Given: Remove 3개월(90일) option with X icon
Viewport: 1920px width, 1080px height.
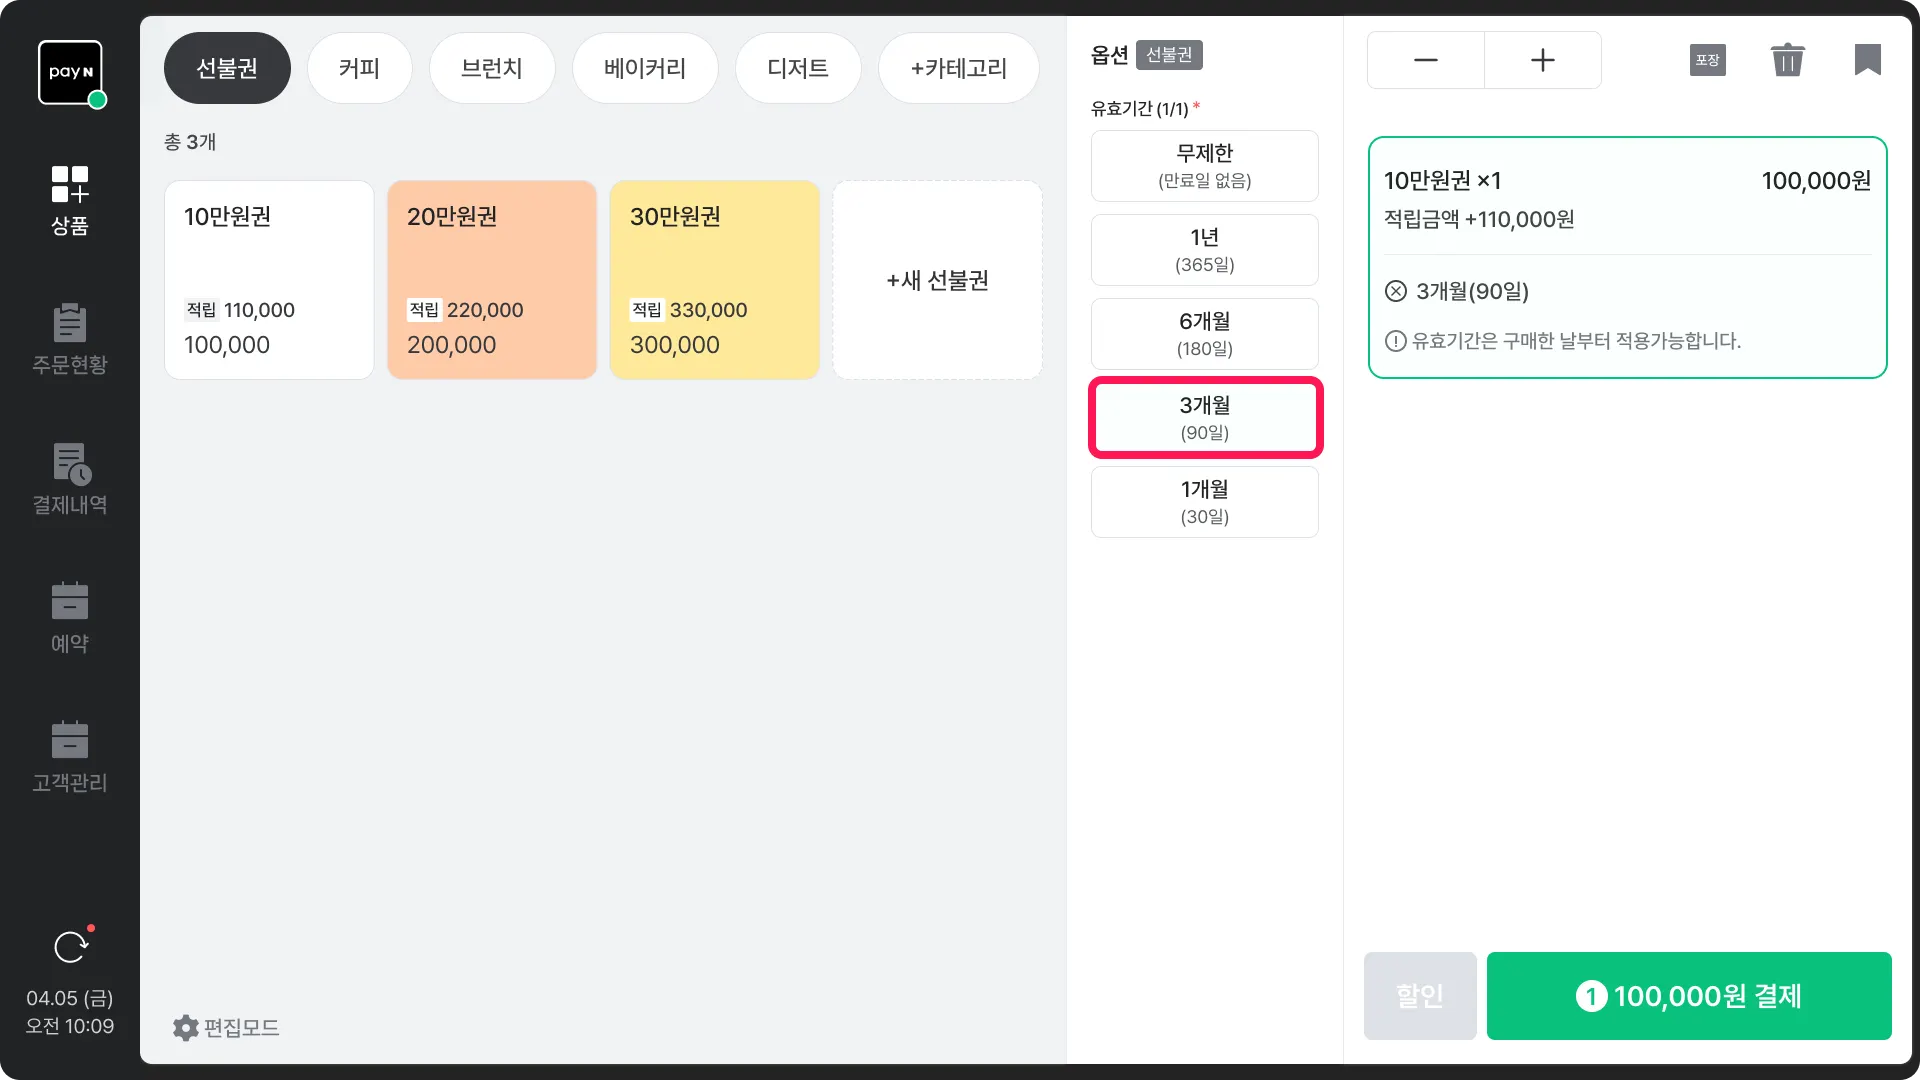Looking at the screenshot, I should pos(1396,291).
